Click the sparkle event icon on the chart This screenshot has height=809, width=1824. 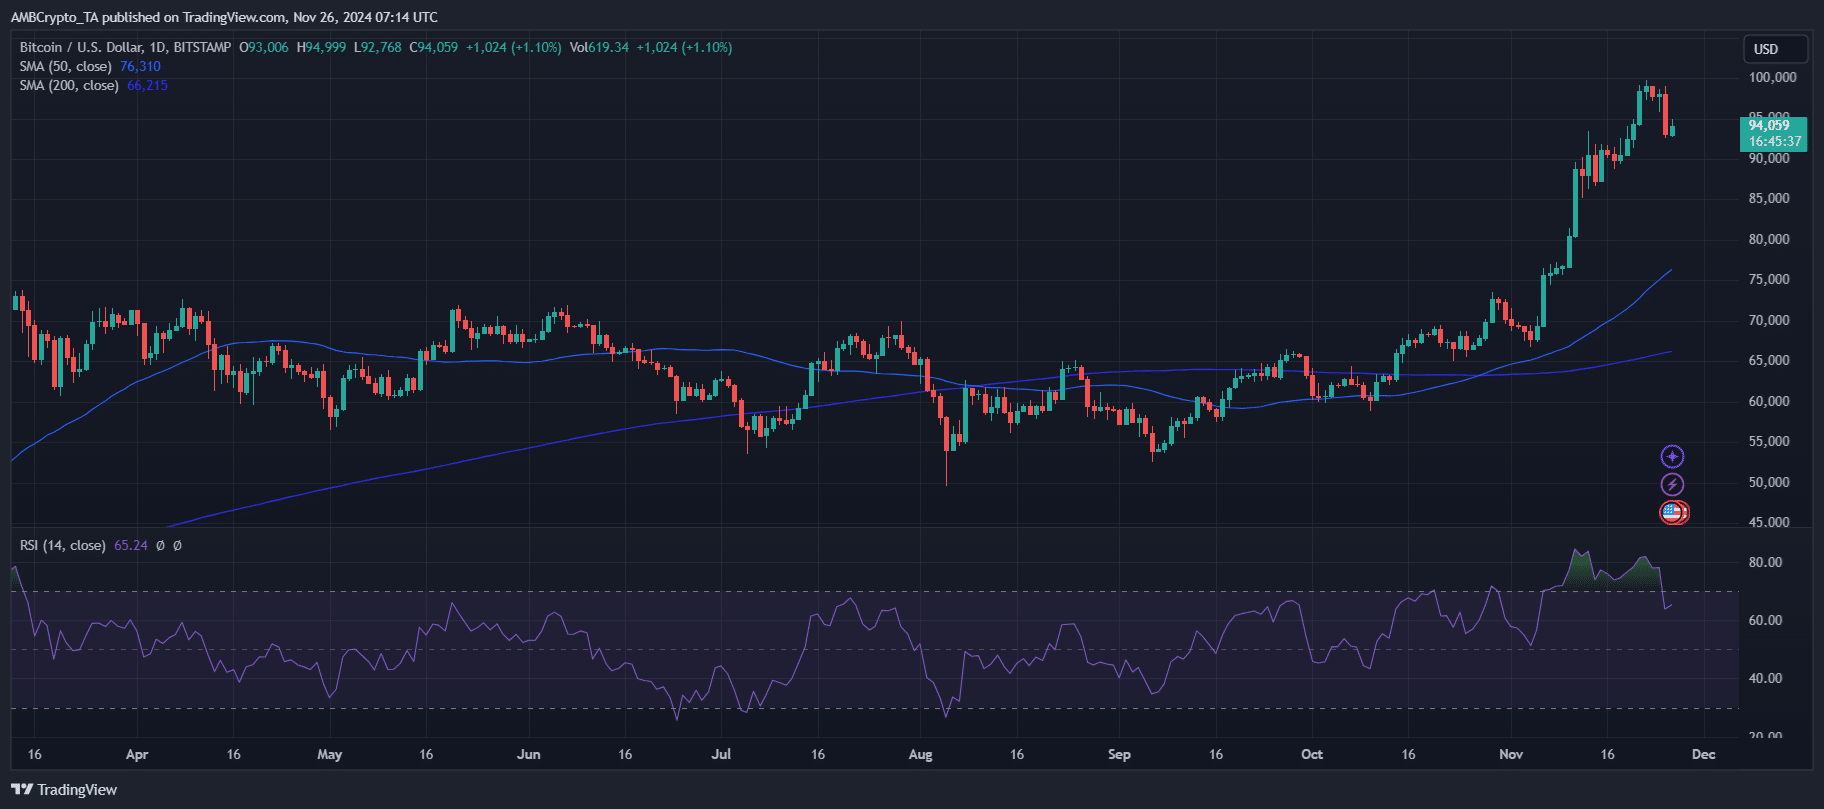pyautogui.click(x=1672, y=457)
